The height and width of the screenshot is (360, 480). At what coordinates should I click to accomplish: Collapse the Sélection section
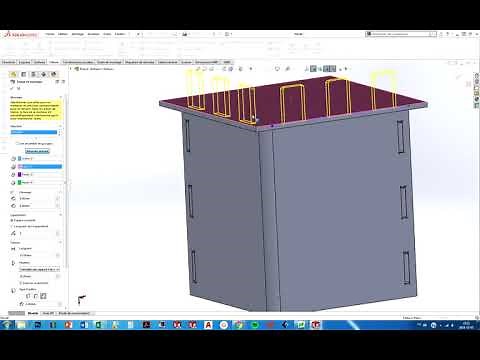[61, 126]
